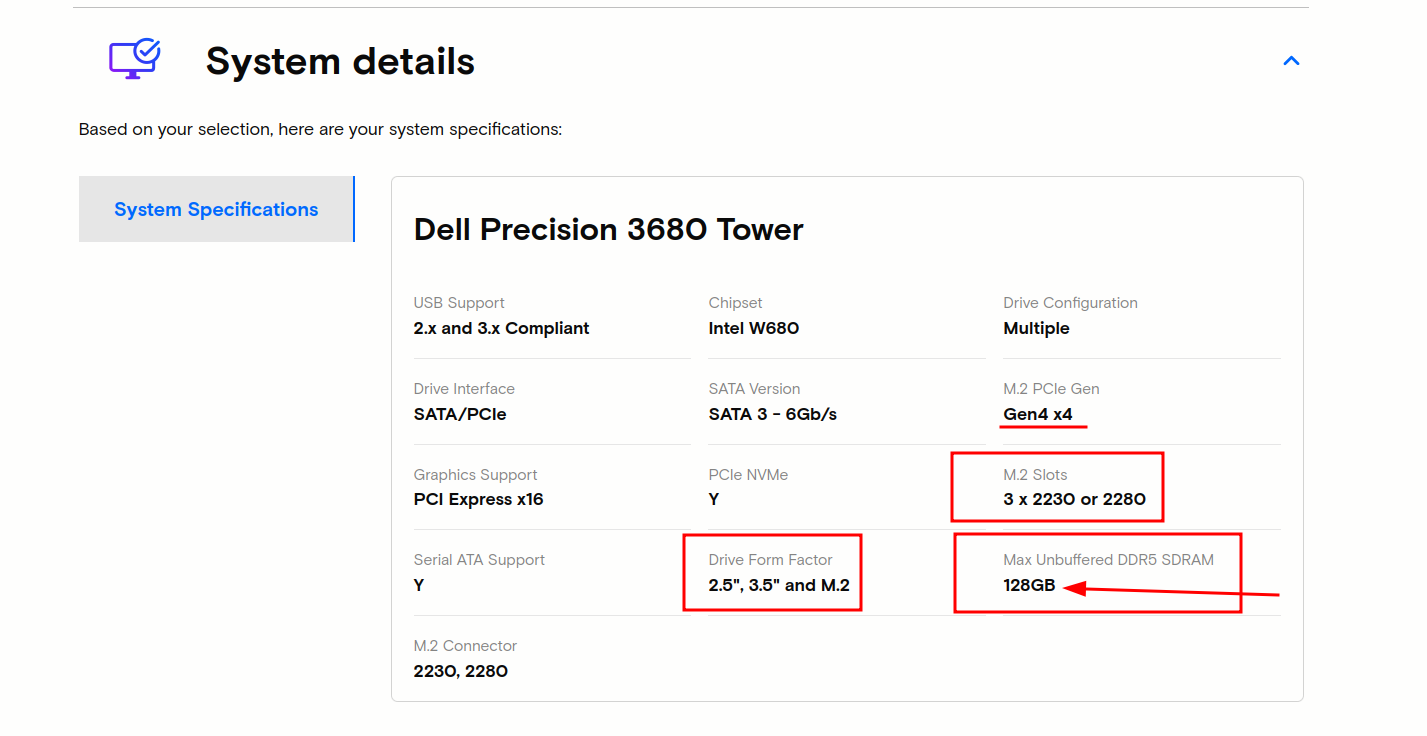Click the Multiple drive configuration value
The image size is (1427, 736).
click(x=1036, y=328)
